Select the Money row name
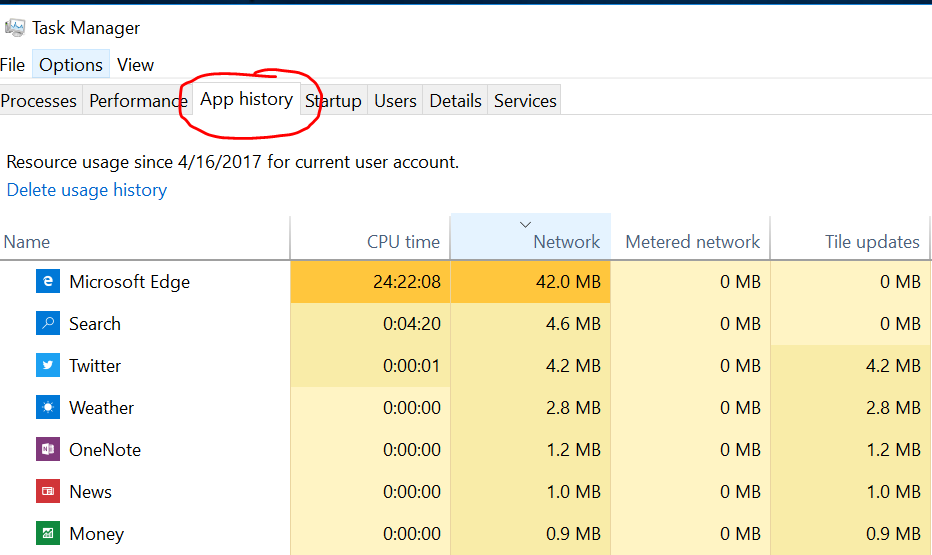Viewport: 932px width, 555px height. (96, 534)
